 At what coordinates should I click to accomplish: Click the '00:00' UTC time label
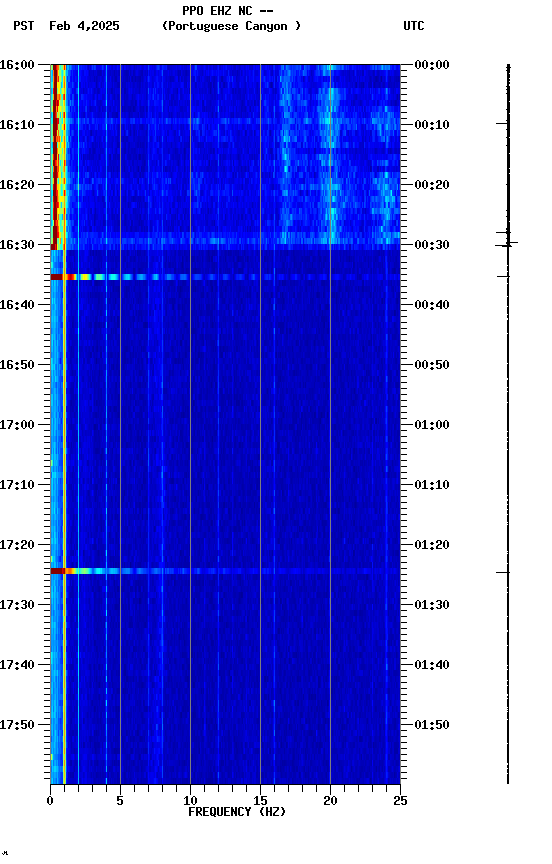[x=432, y=65]
